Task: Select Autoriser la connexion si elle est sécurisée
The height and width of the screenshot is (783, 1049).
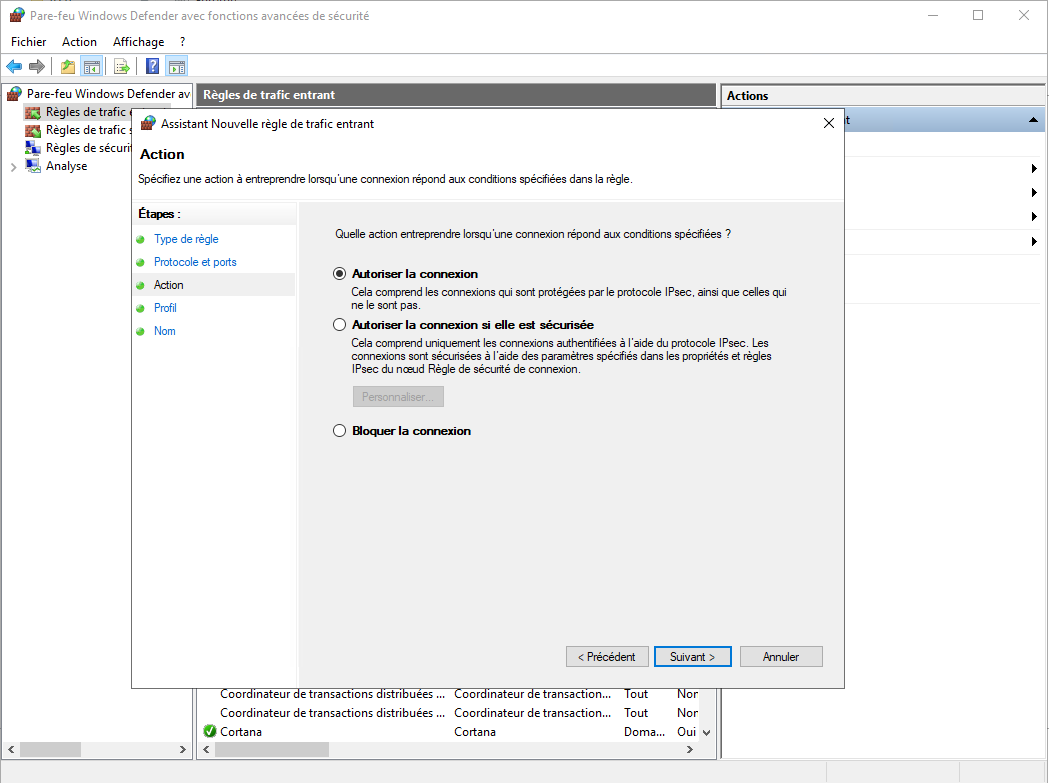Action: point(340,325)
